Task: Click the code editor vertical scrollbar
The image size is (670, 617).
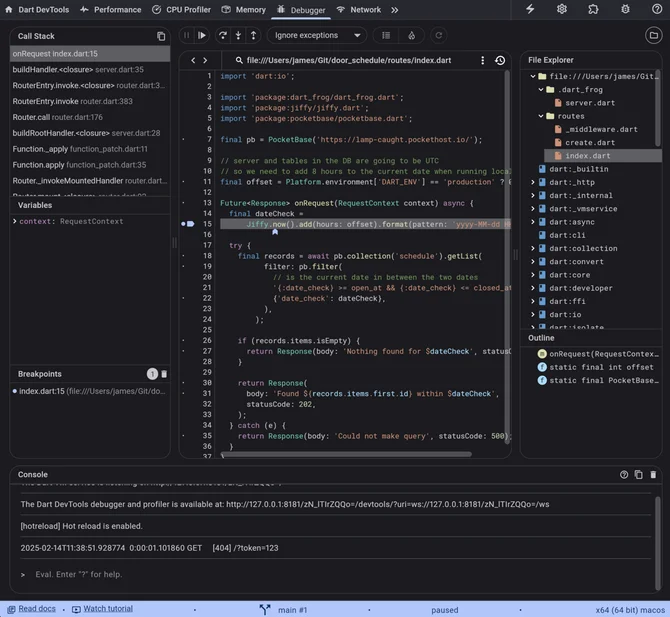Action: (507, 256)
